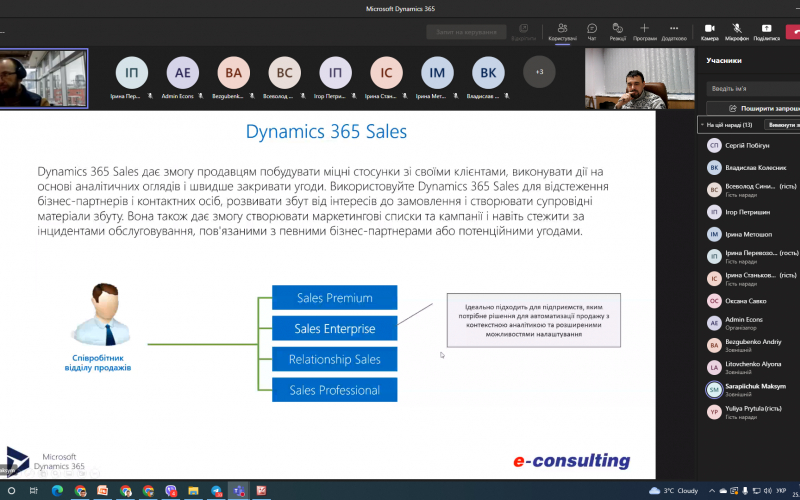This screenshot has height=500, width=800.
Task: Open Viber from the taskbar
Action: (170, 491)
